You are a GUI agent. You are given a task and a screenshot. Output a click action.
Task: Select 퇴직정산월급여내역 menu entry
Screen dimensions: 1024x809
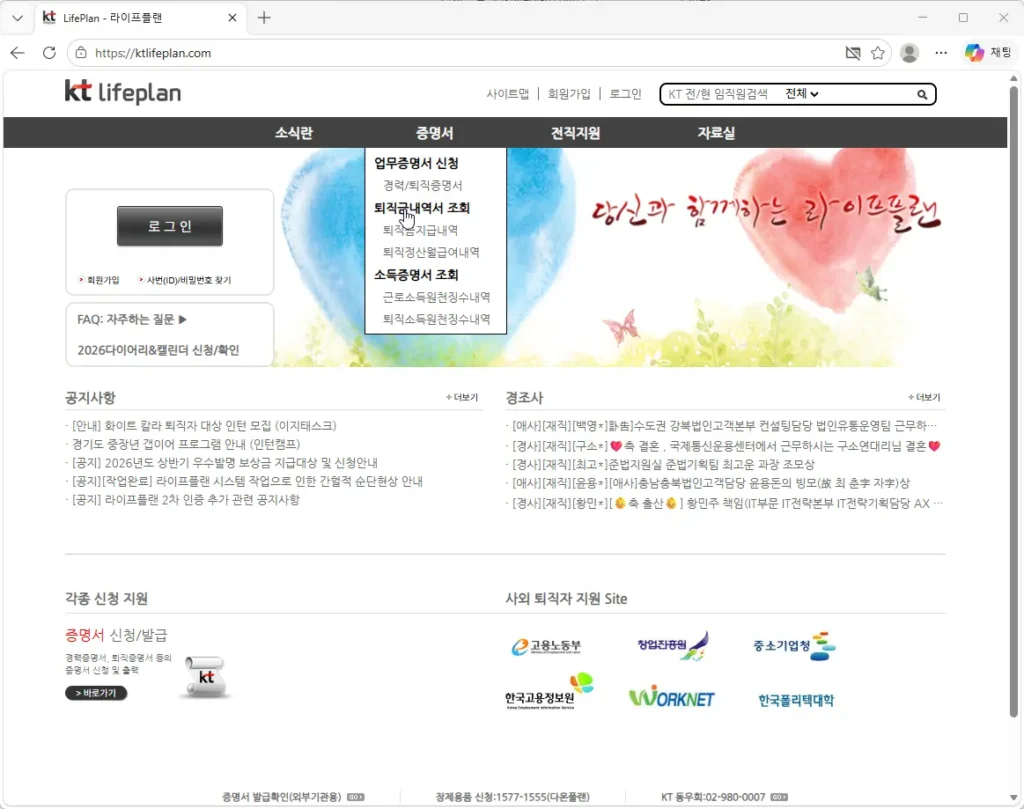pos(431,252)
